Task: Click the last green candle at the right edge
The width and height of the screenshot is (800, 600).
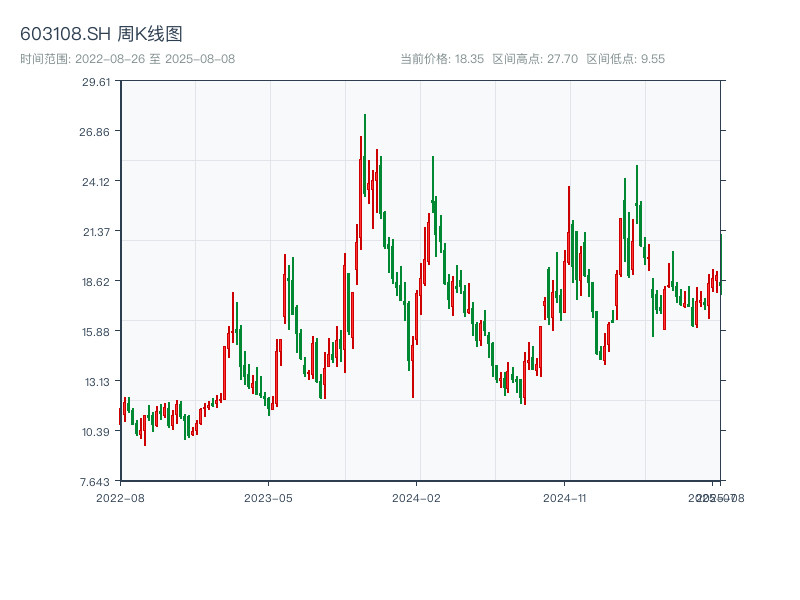Action: [x=721, y=264]
